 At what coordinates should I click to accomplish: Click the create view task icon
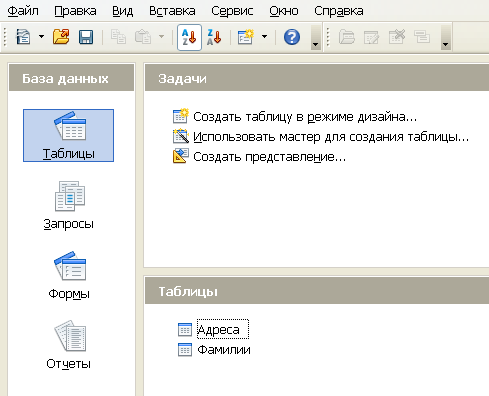[x=181, y=156]
